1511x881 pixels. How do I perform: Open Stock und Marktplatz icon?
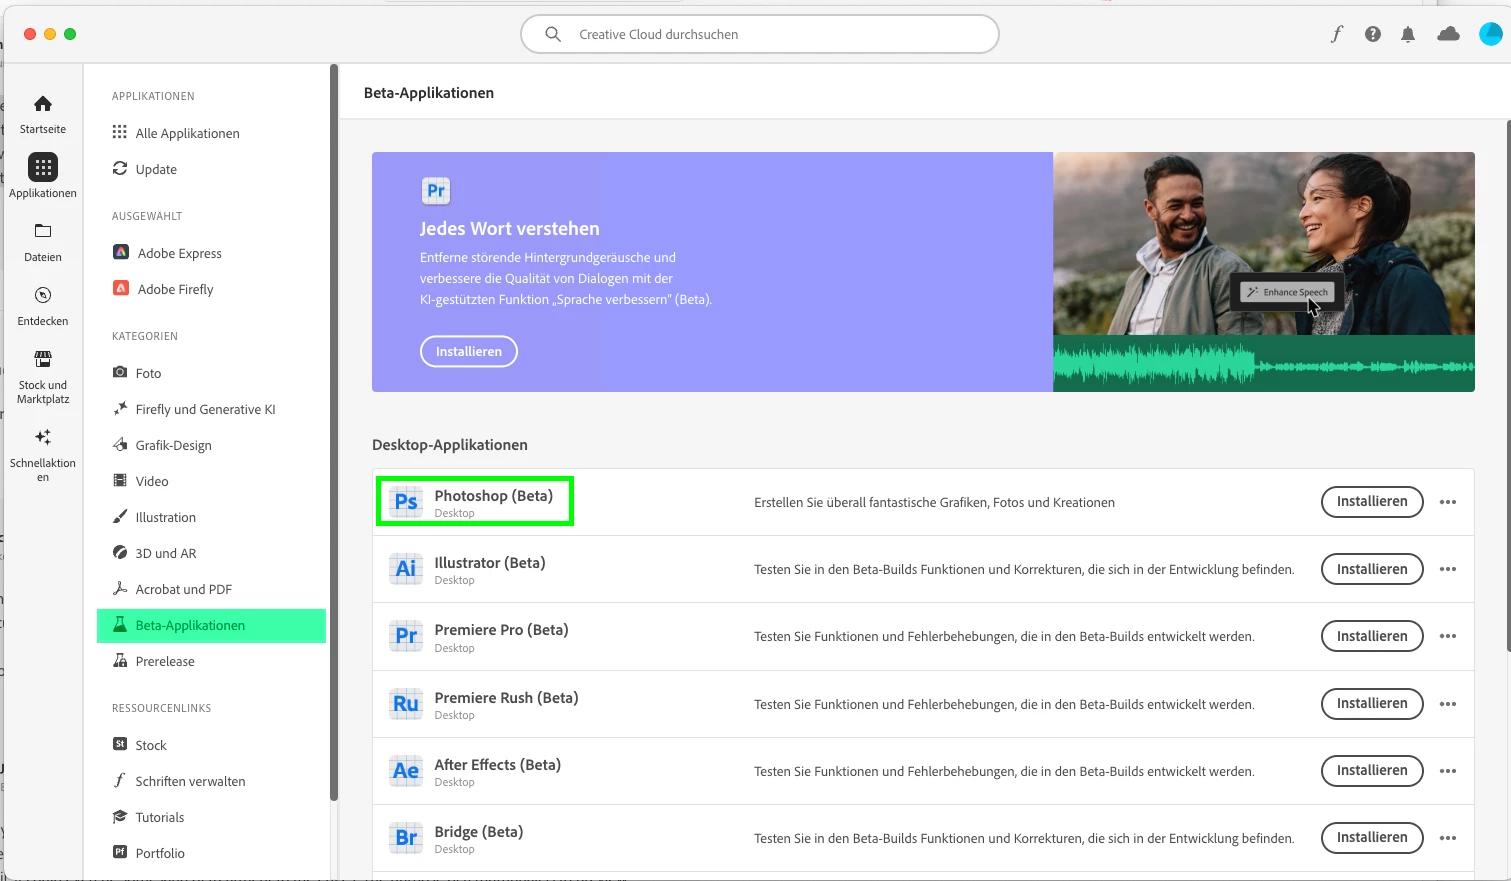pos(43,359)
